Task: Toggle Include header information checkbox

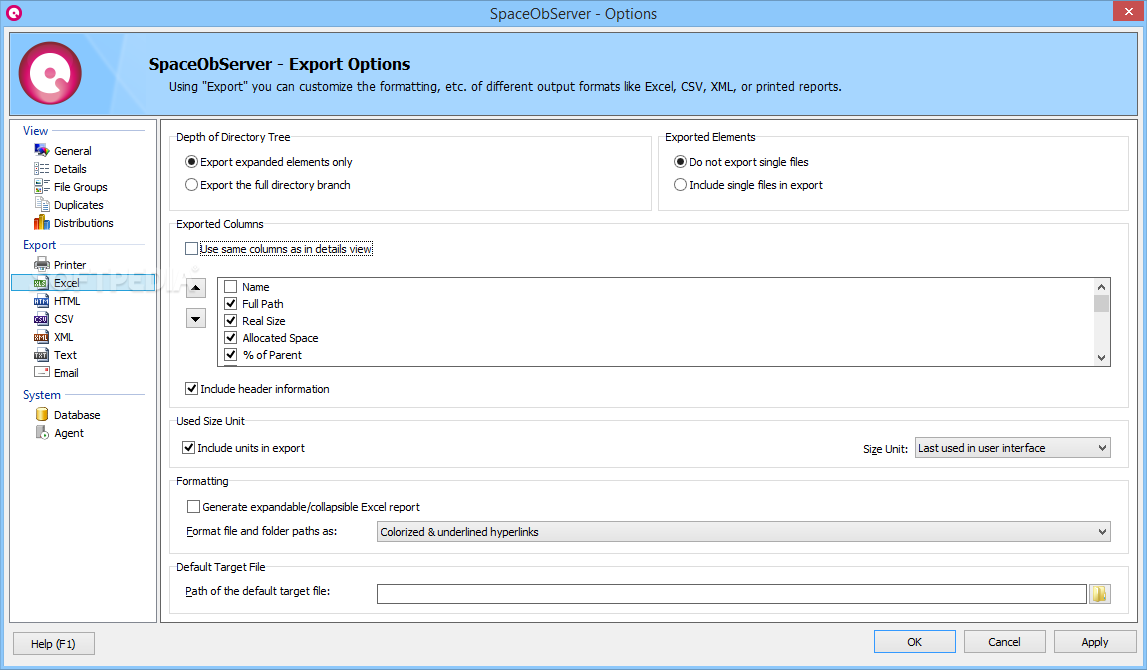Action: 192,388
